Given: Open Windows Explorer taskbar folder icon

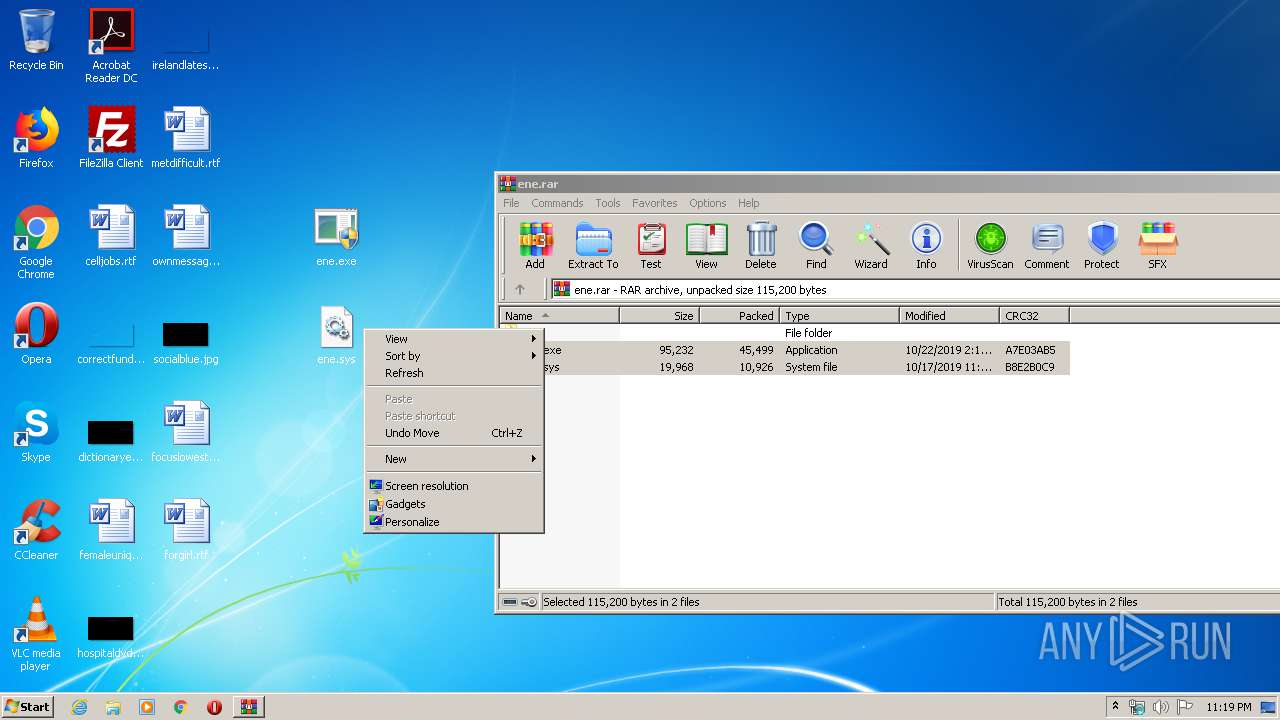Looking at the screenshot, I should click(x=113, y=707).
